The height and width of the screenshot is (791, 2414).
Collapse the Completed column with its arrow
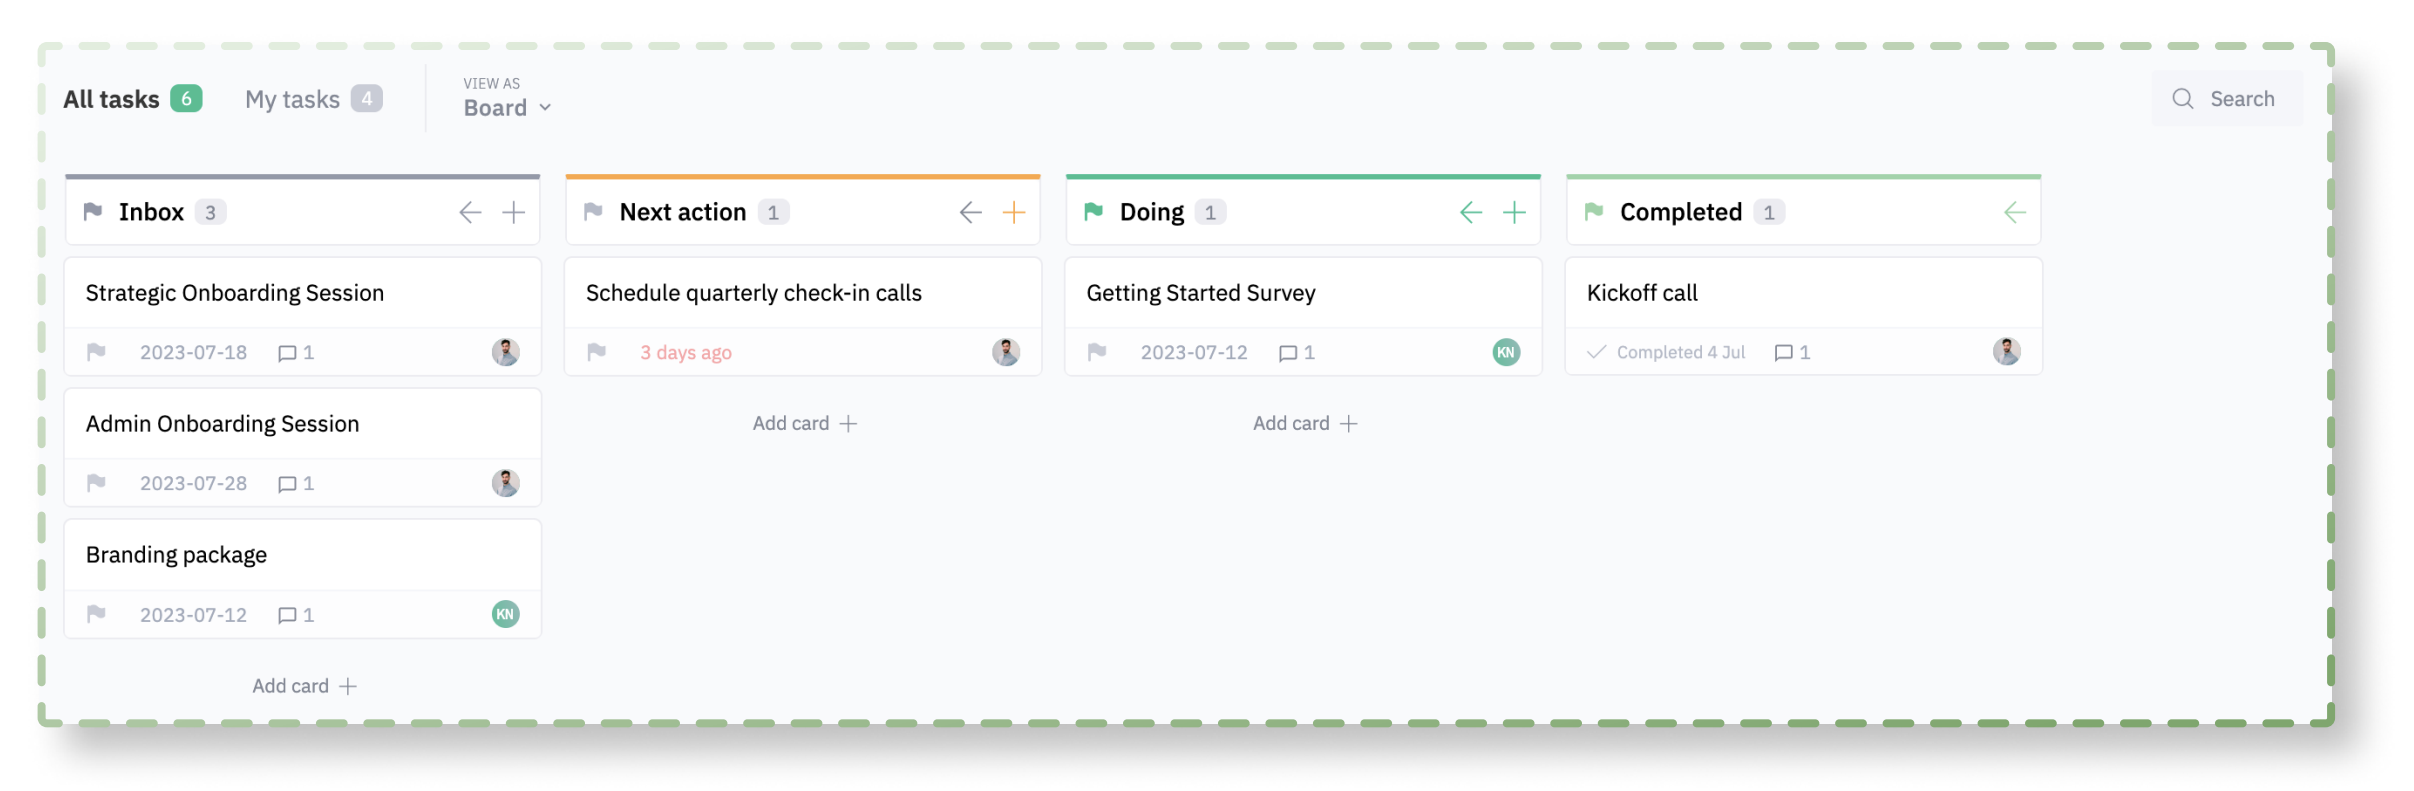[x=2014, y=211]
